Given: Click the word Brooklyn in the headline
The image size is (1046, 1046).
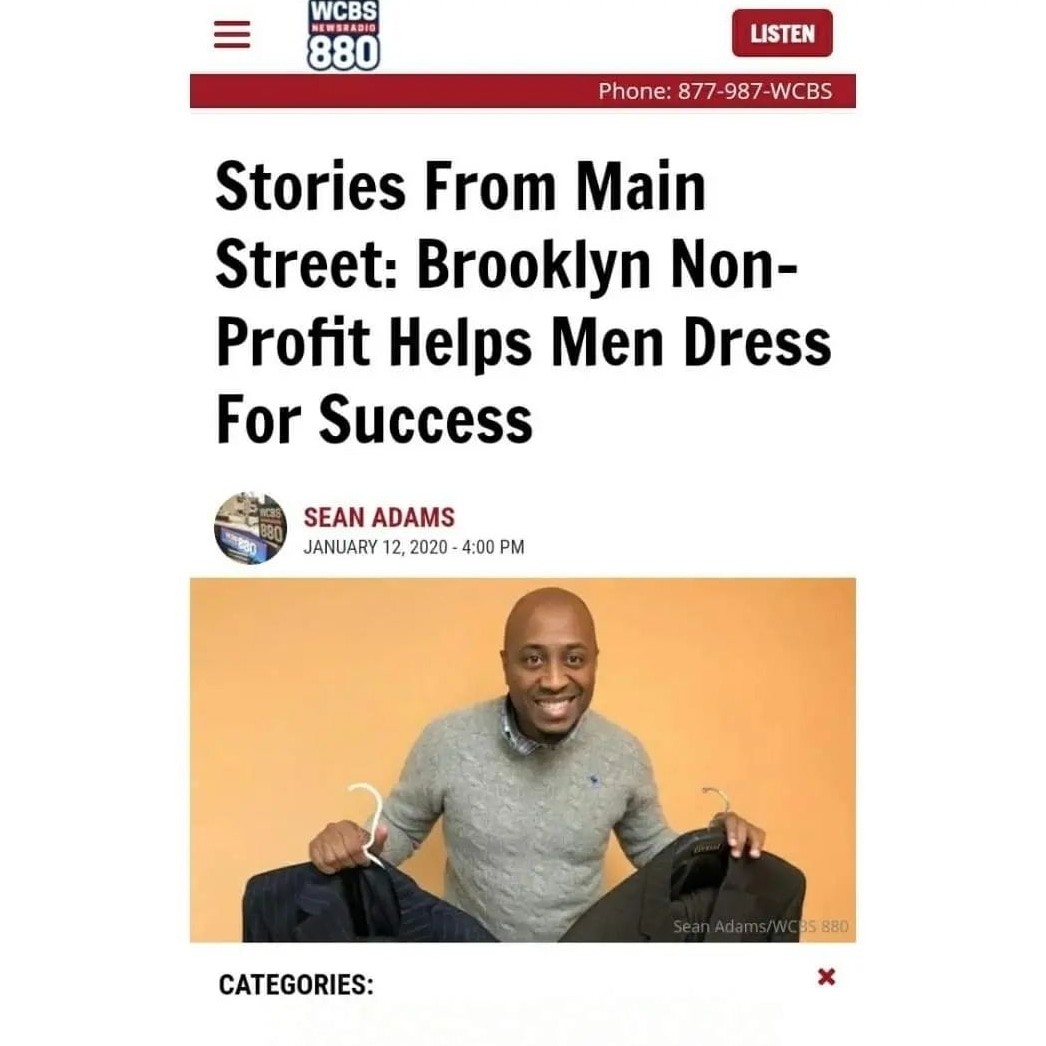Looking at the screenshot, I should pyautogui.click(x=534, y=264).
